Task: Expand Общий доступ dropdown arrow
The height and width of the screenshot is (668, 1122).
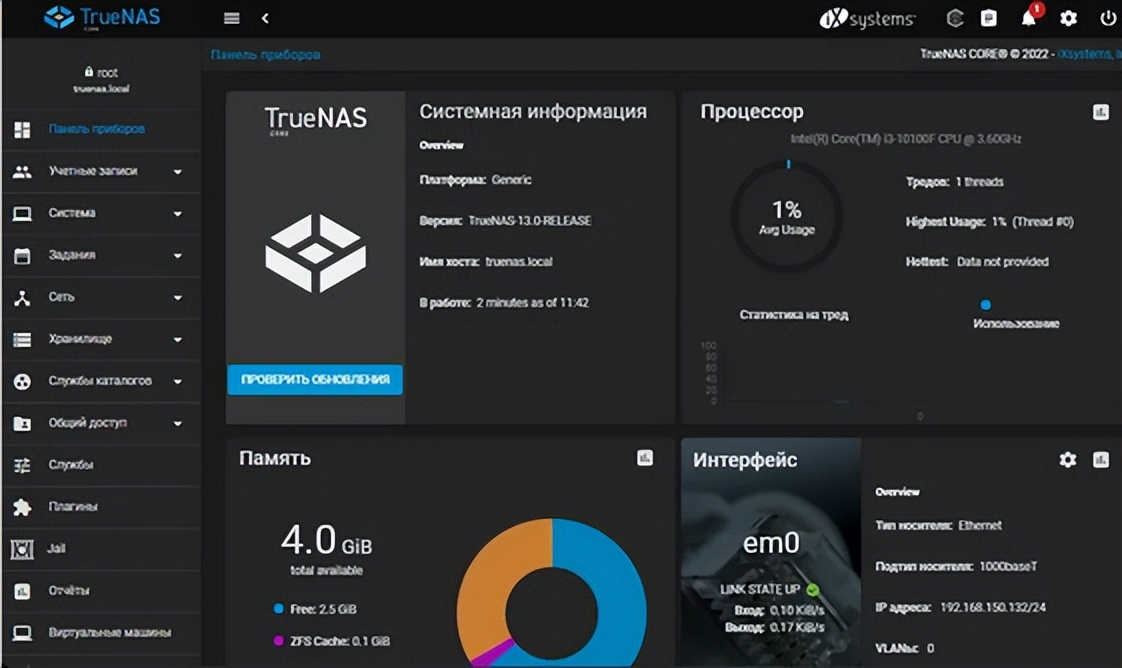Action: [x=177, y=423]
